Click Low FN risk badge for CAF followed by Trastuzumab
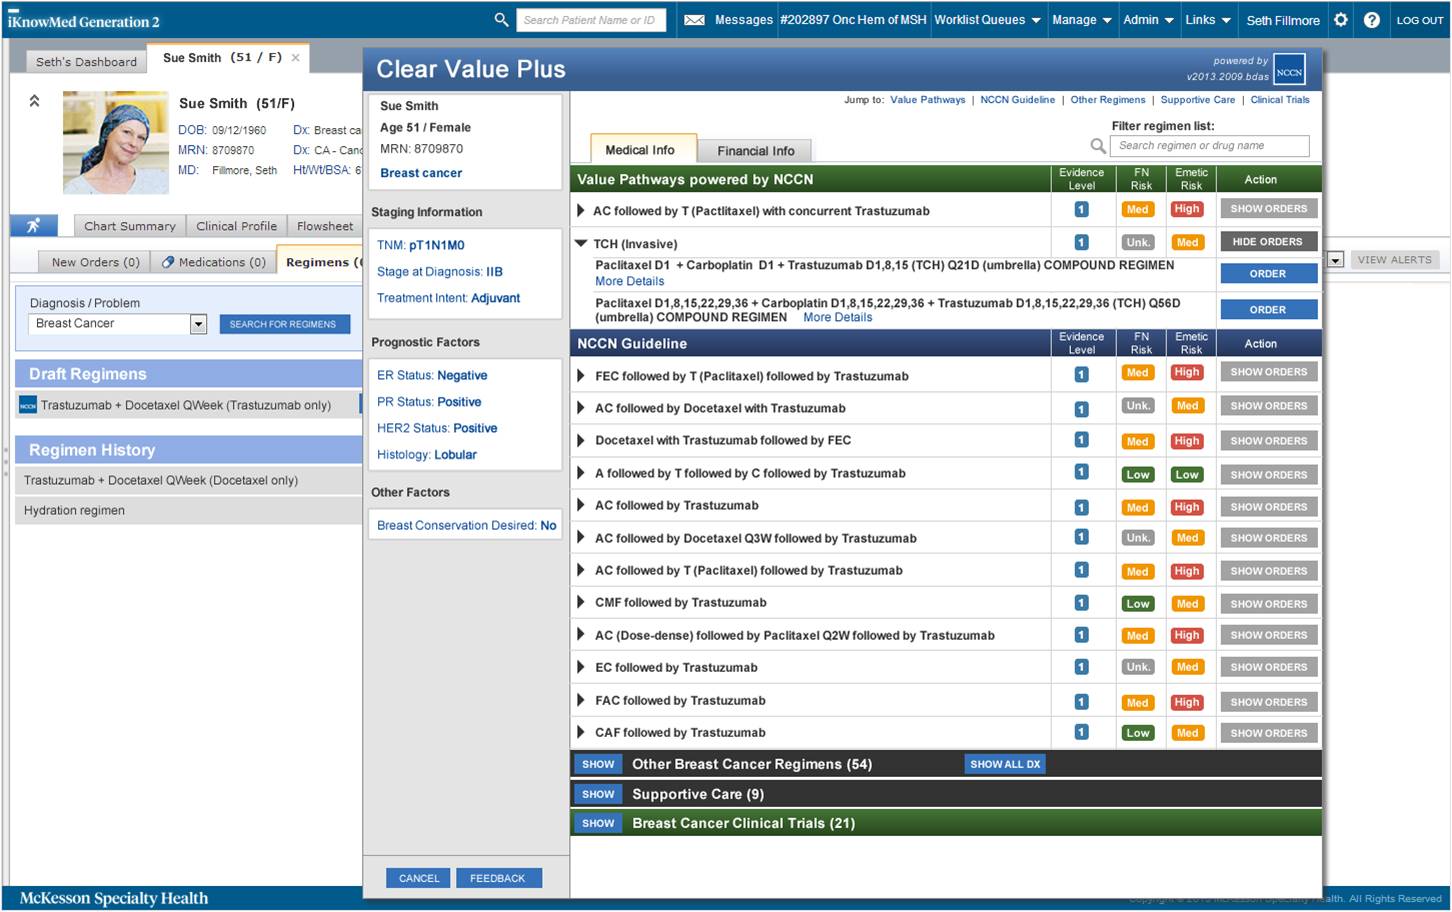 coord(1138,733)
